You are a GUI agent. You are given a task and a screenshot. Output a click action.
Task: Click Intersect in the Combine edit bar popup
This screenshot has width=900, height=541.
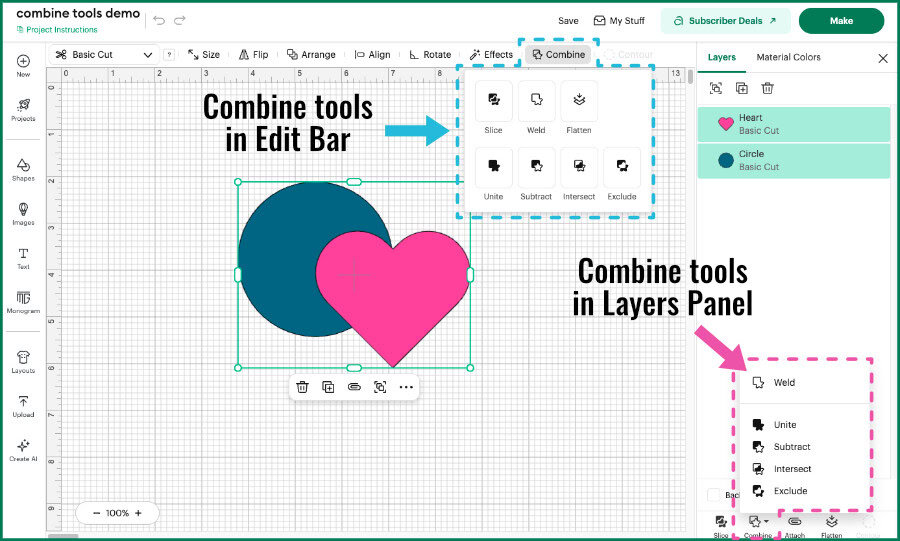[579, 167]
